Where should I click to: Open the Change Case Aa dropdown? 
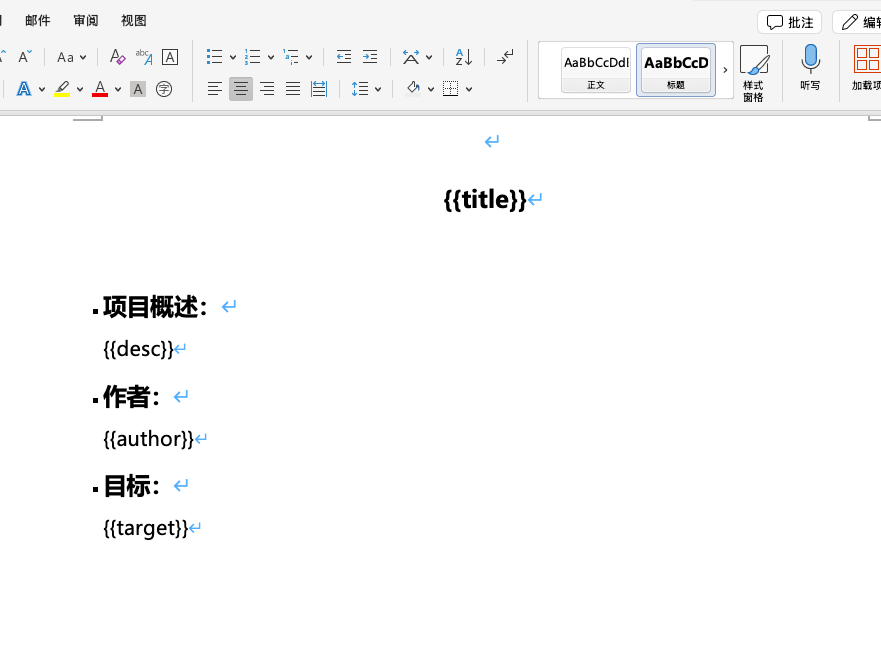71,57
